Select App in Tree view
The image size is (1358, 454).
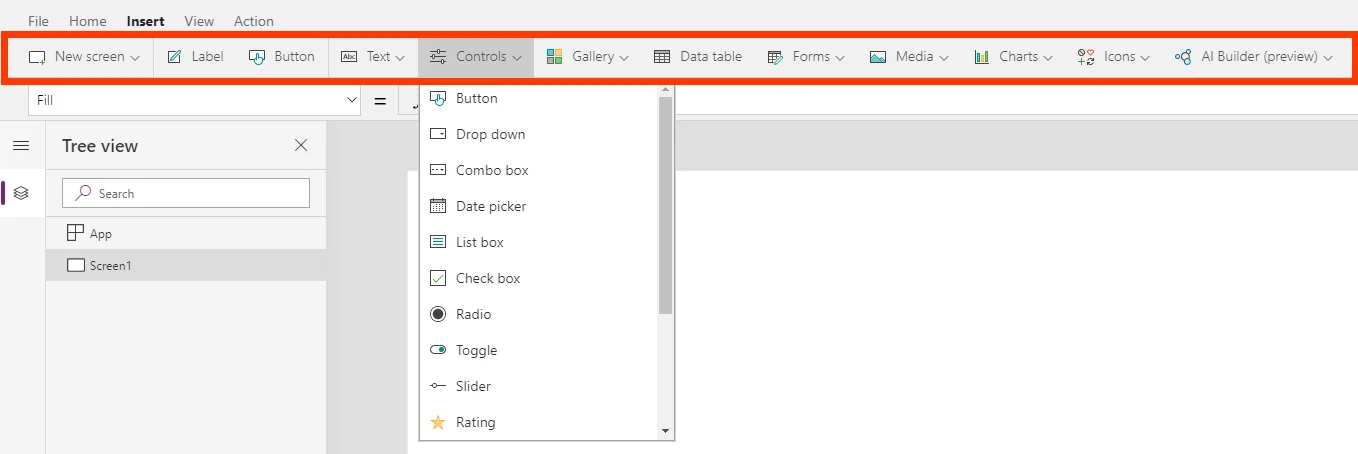tap(186, 233)
